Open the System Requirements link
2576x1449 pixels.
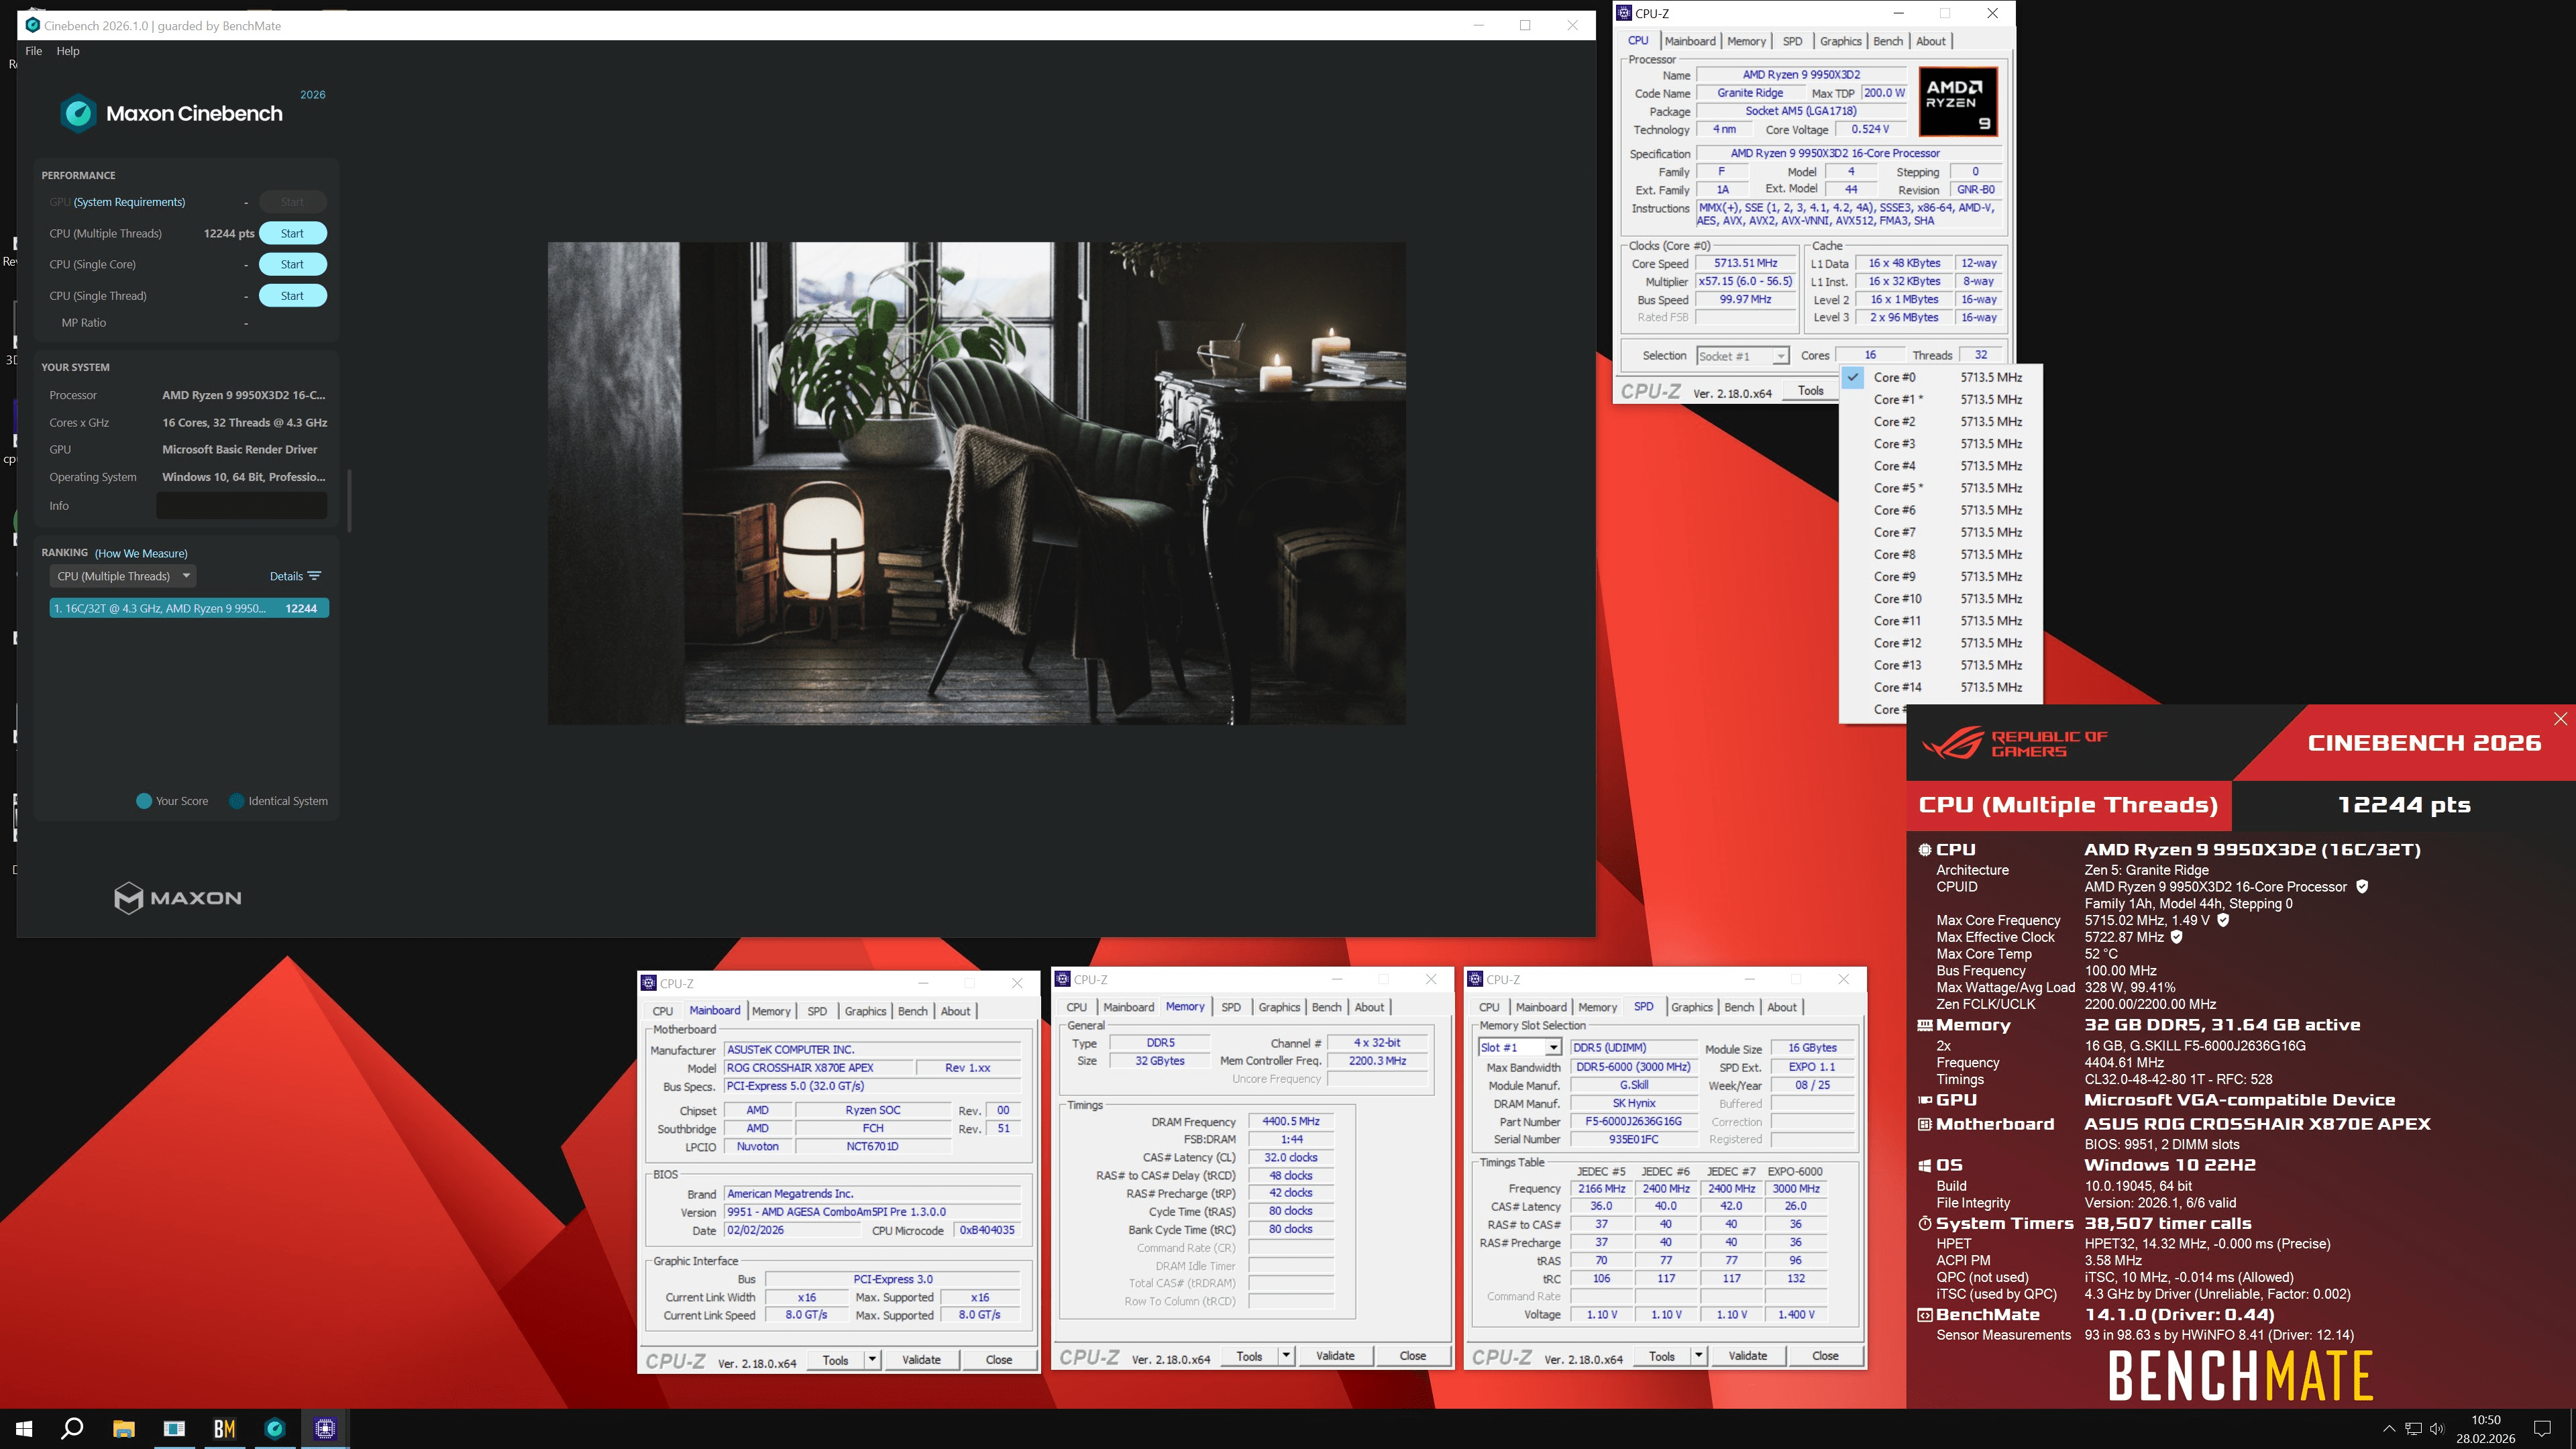tap(129, 202)
